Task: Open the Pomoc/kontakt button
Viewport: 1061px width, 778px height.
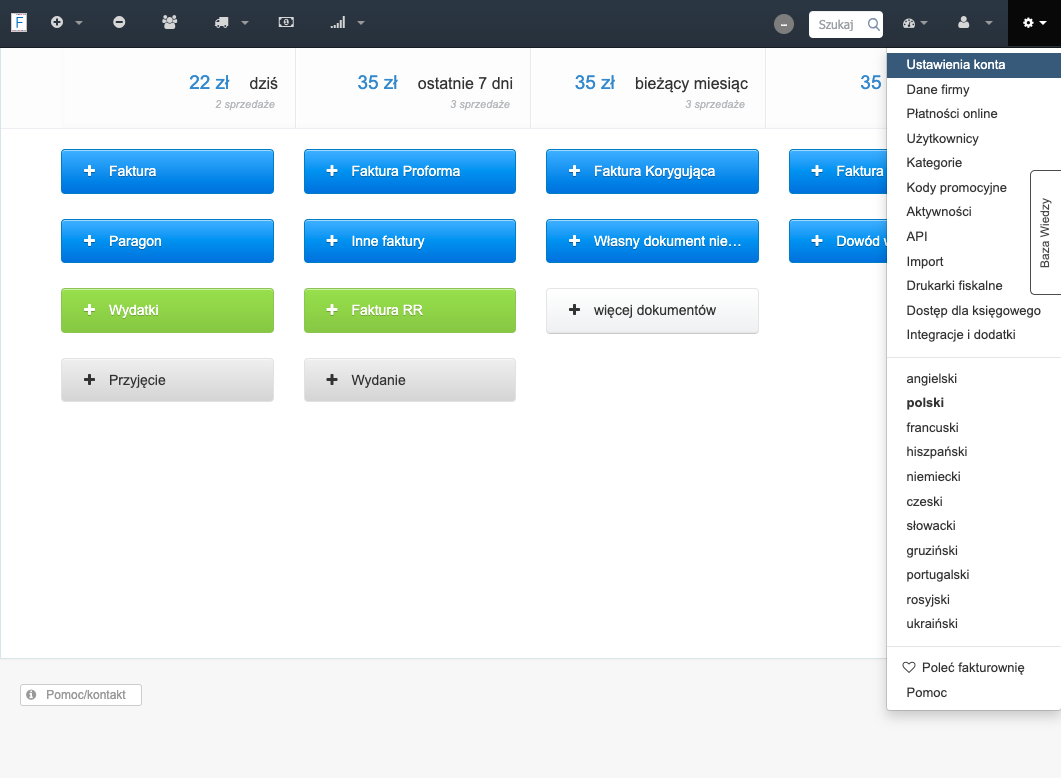Action: pyautogui.click(x=81, y=695)
